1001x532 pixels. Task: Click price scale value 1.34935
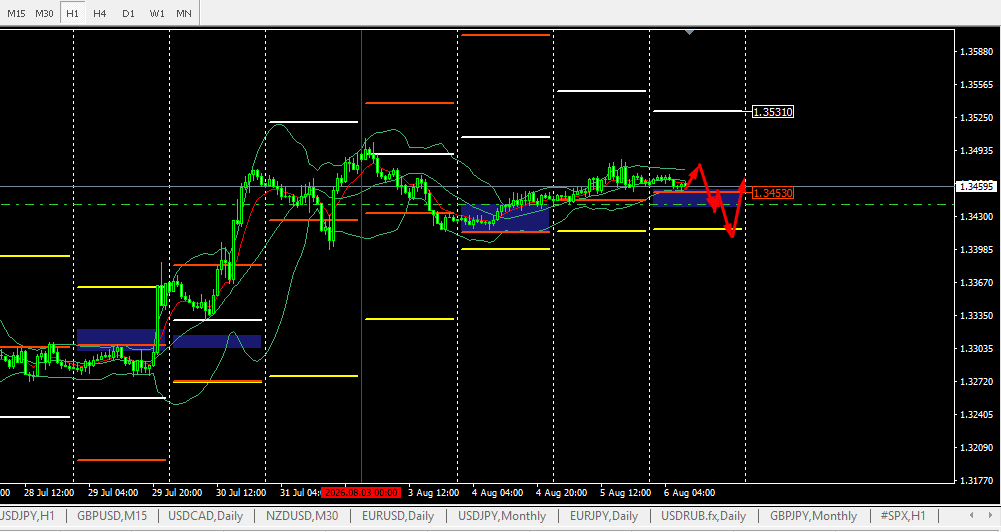click(977, 151)
